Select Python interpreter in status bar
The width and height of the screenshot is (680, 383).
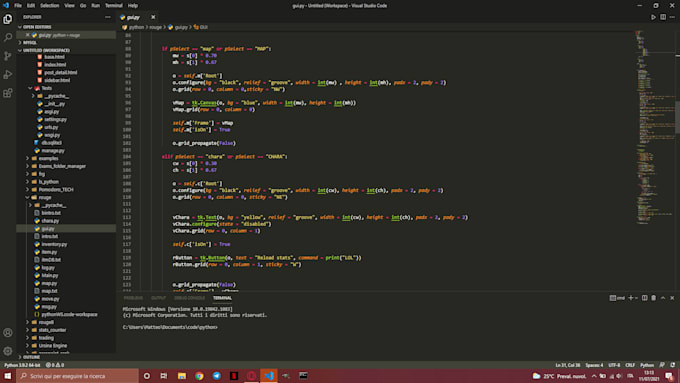pos(22,365)
